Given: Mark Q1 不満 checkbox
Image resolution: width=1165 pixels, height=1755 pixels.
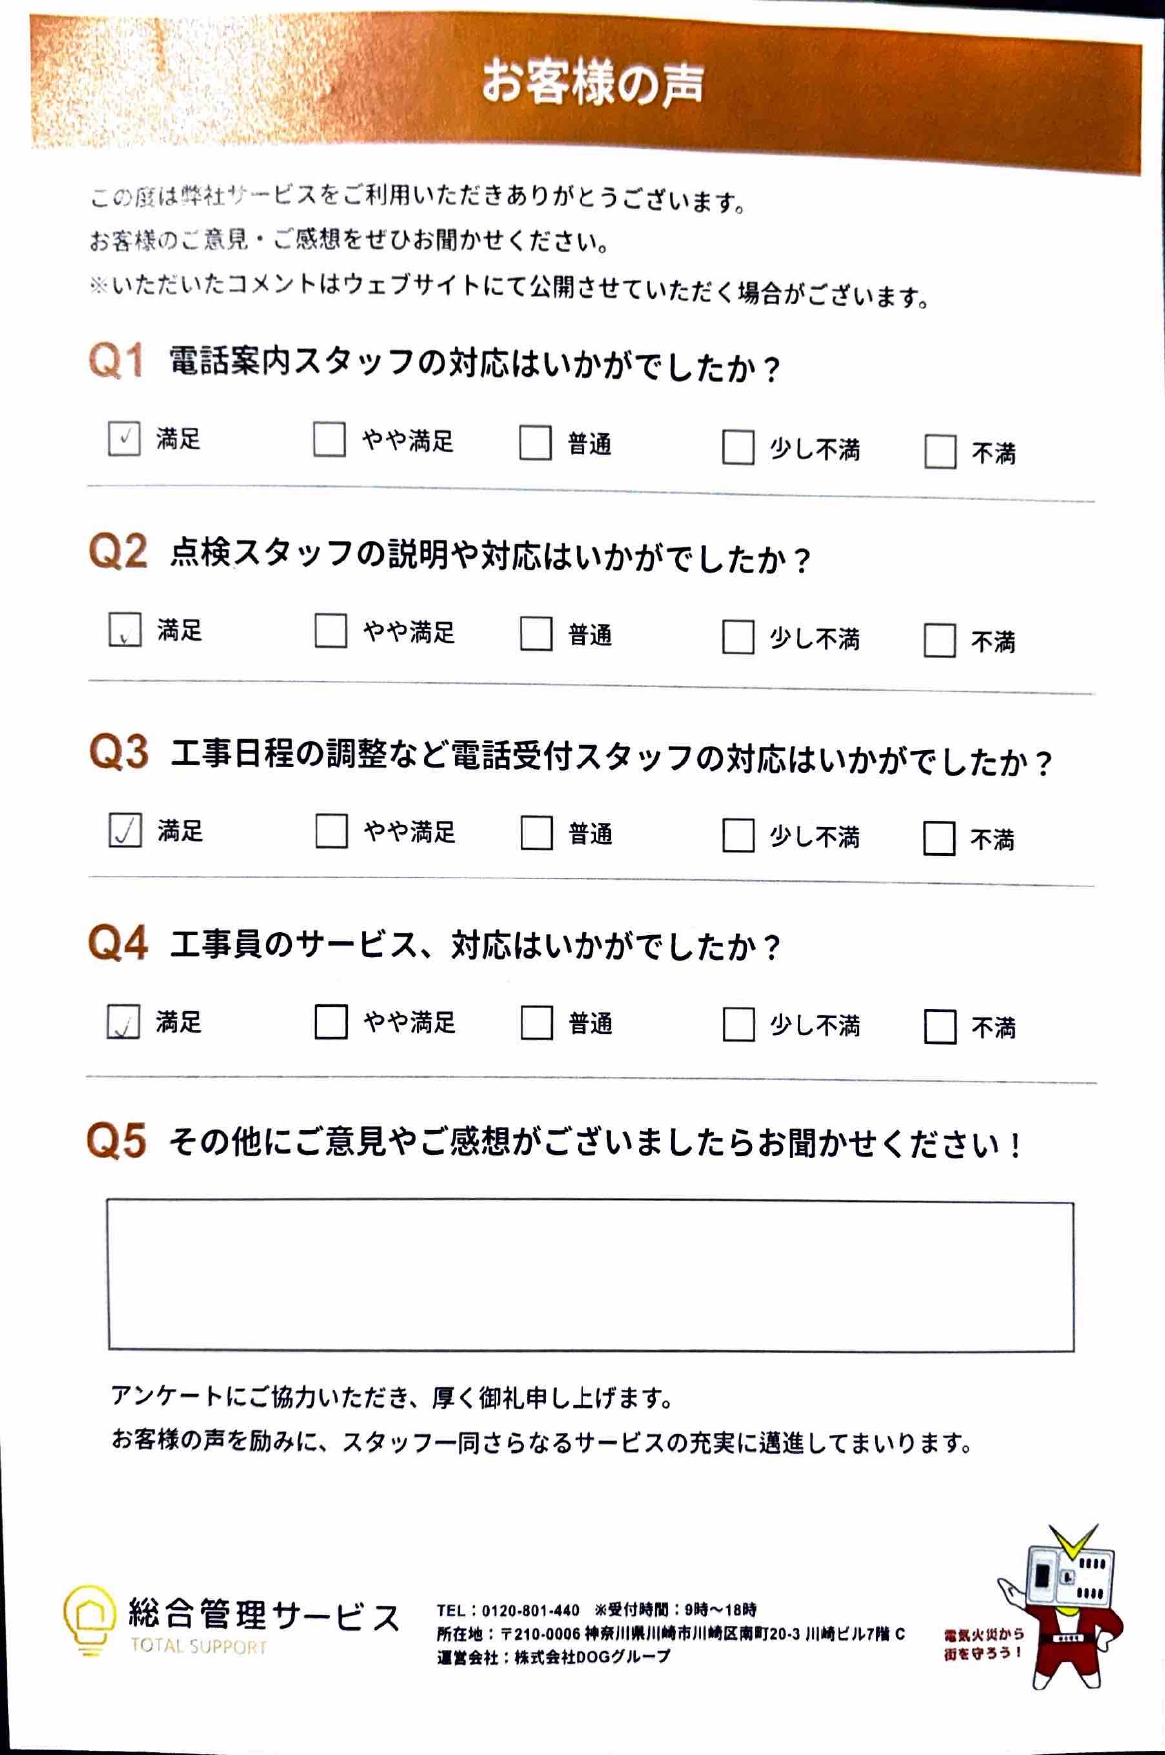Looking at the screenshot, I should coord(940,452).
